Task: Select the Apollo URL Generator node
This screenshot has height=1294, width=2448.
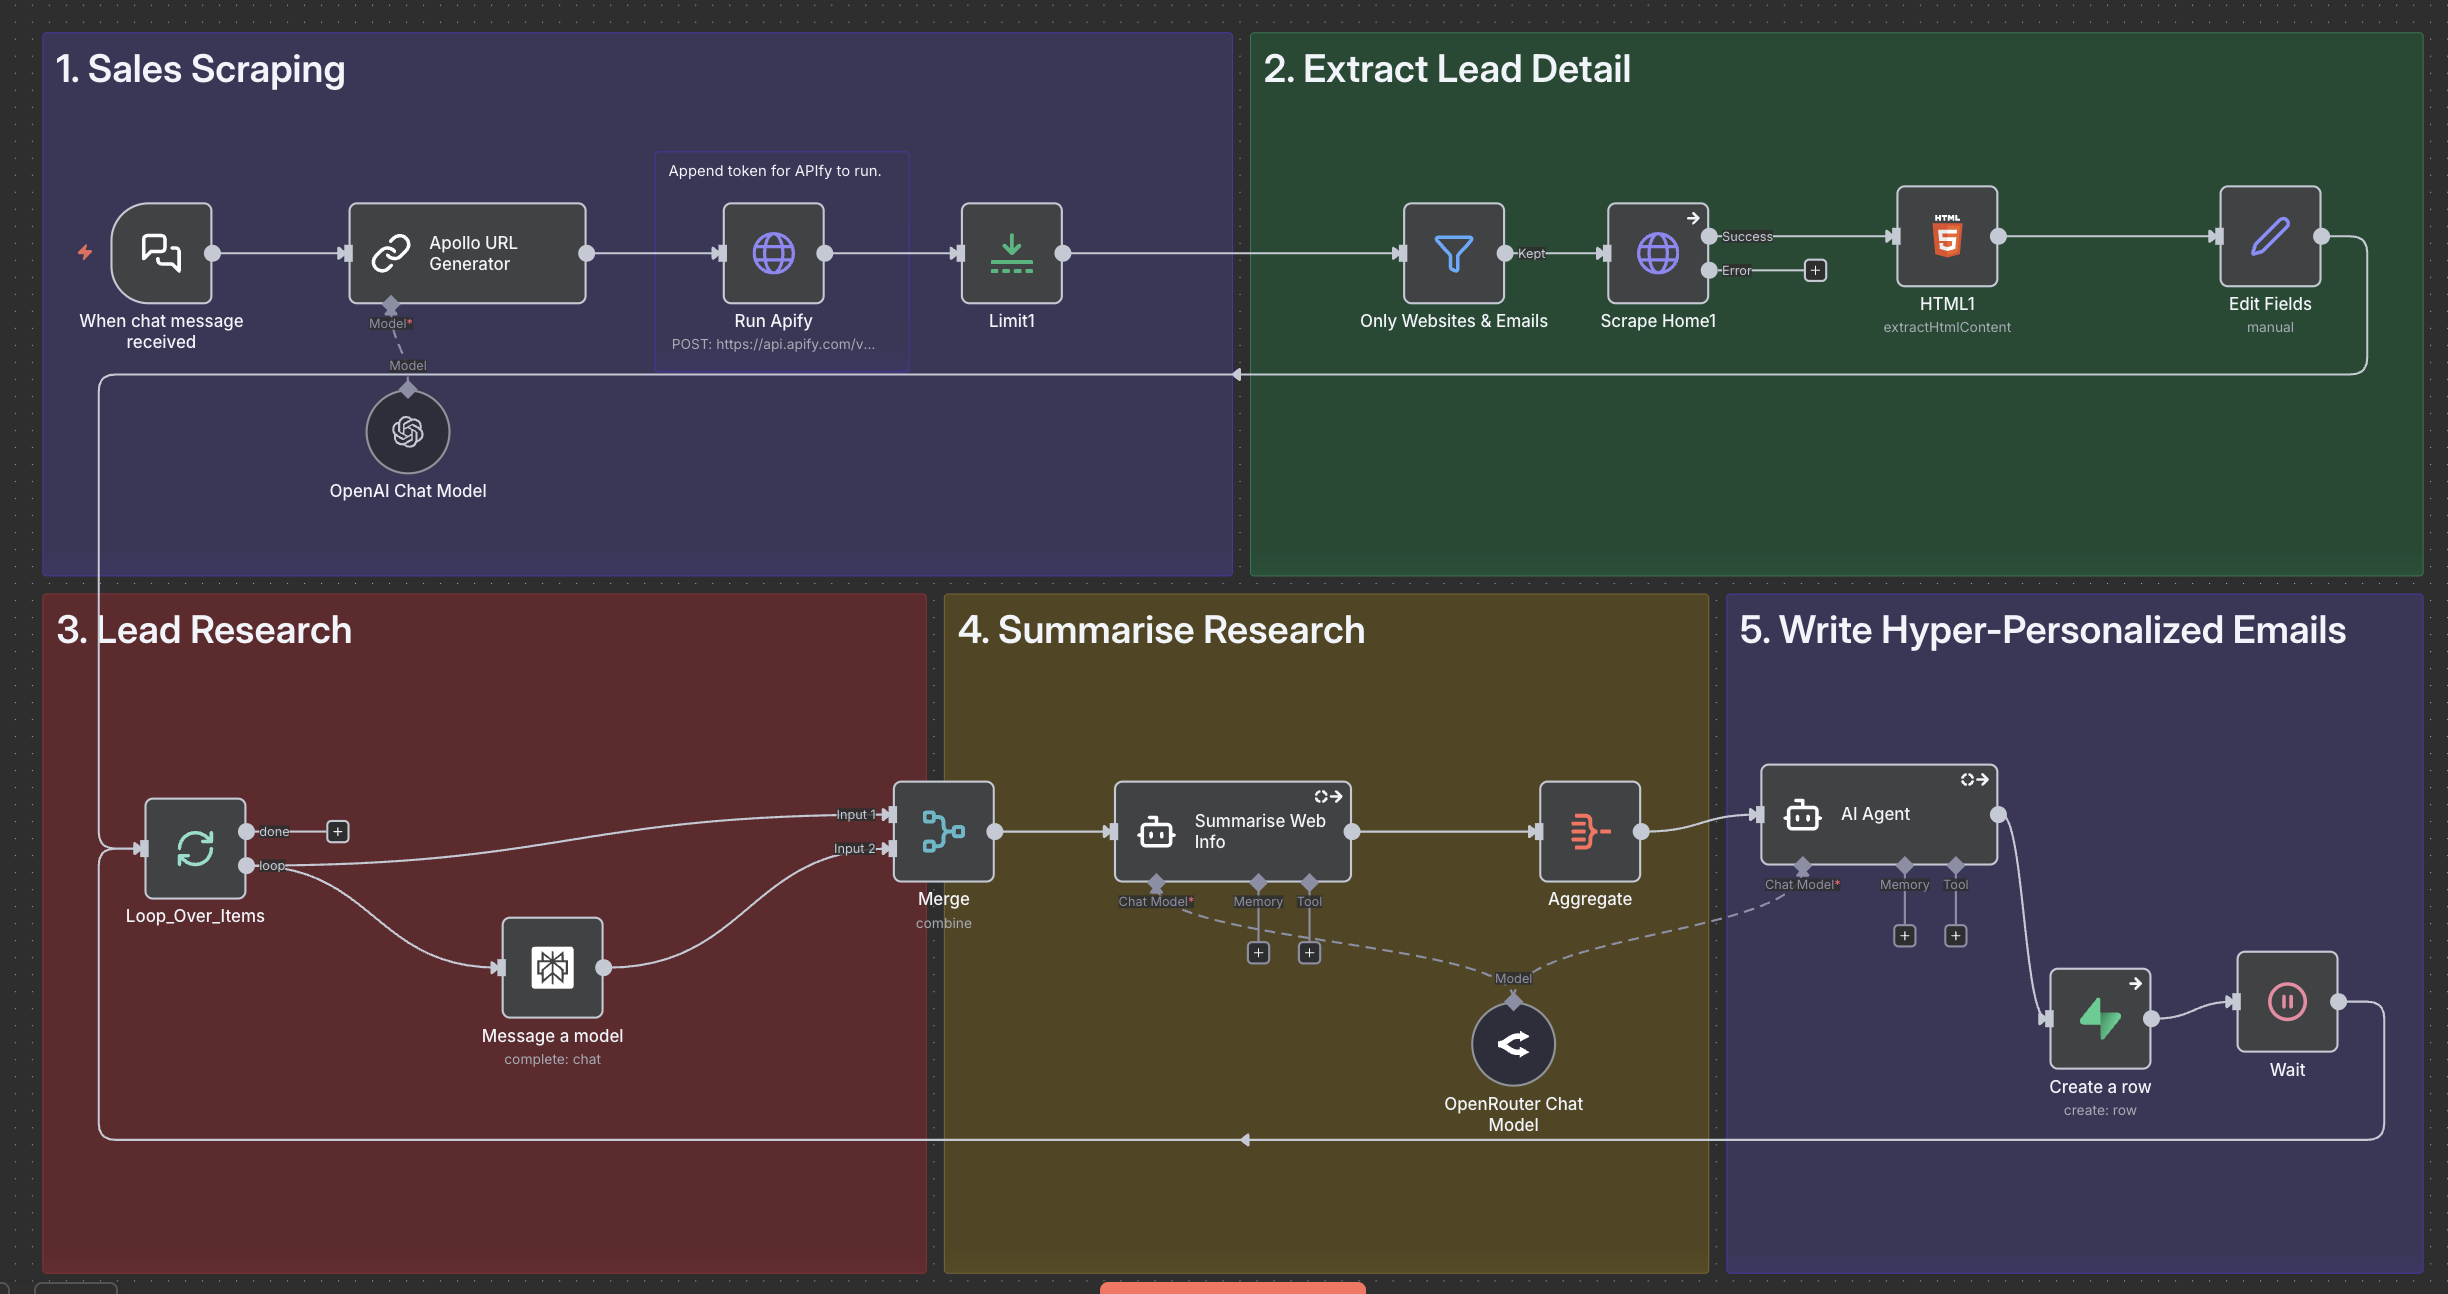Action: 466,253
